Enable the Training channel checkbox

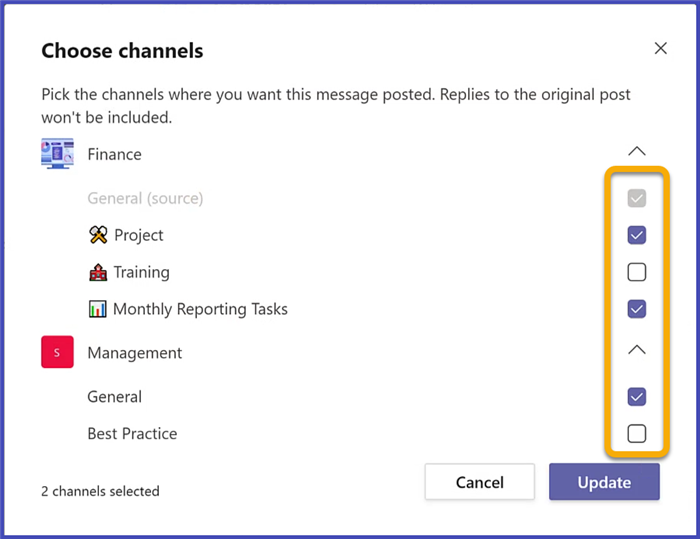tap(636, 272)
